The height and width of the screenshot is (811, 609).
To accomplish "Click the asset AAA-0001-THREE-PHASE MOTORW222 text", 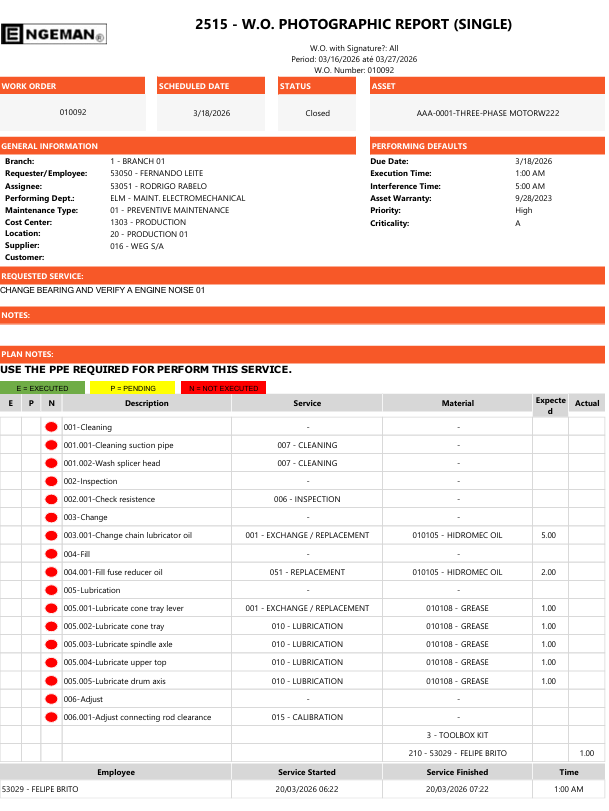I will [486, 113].
